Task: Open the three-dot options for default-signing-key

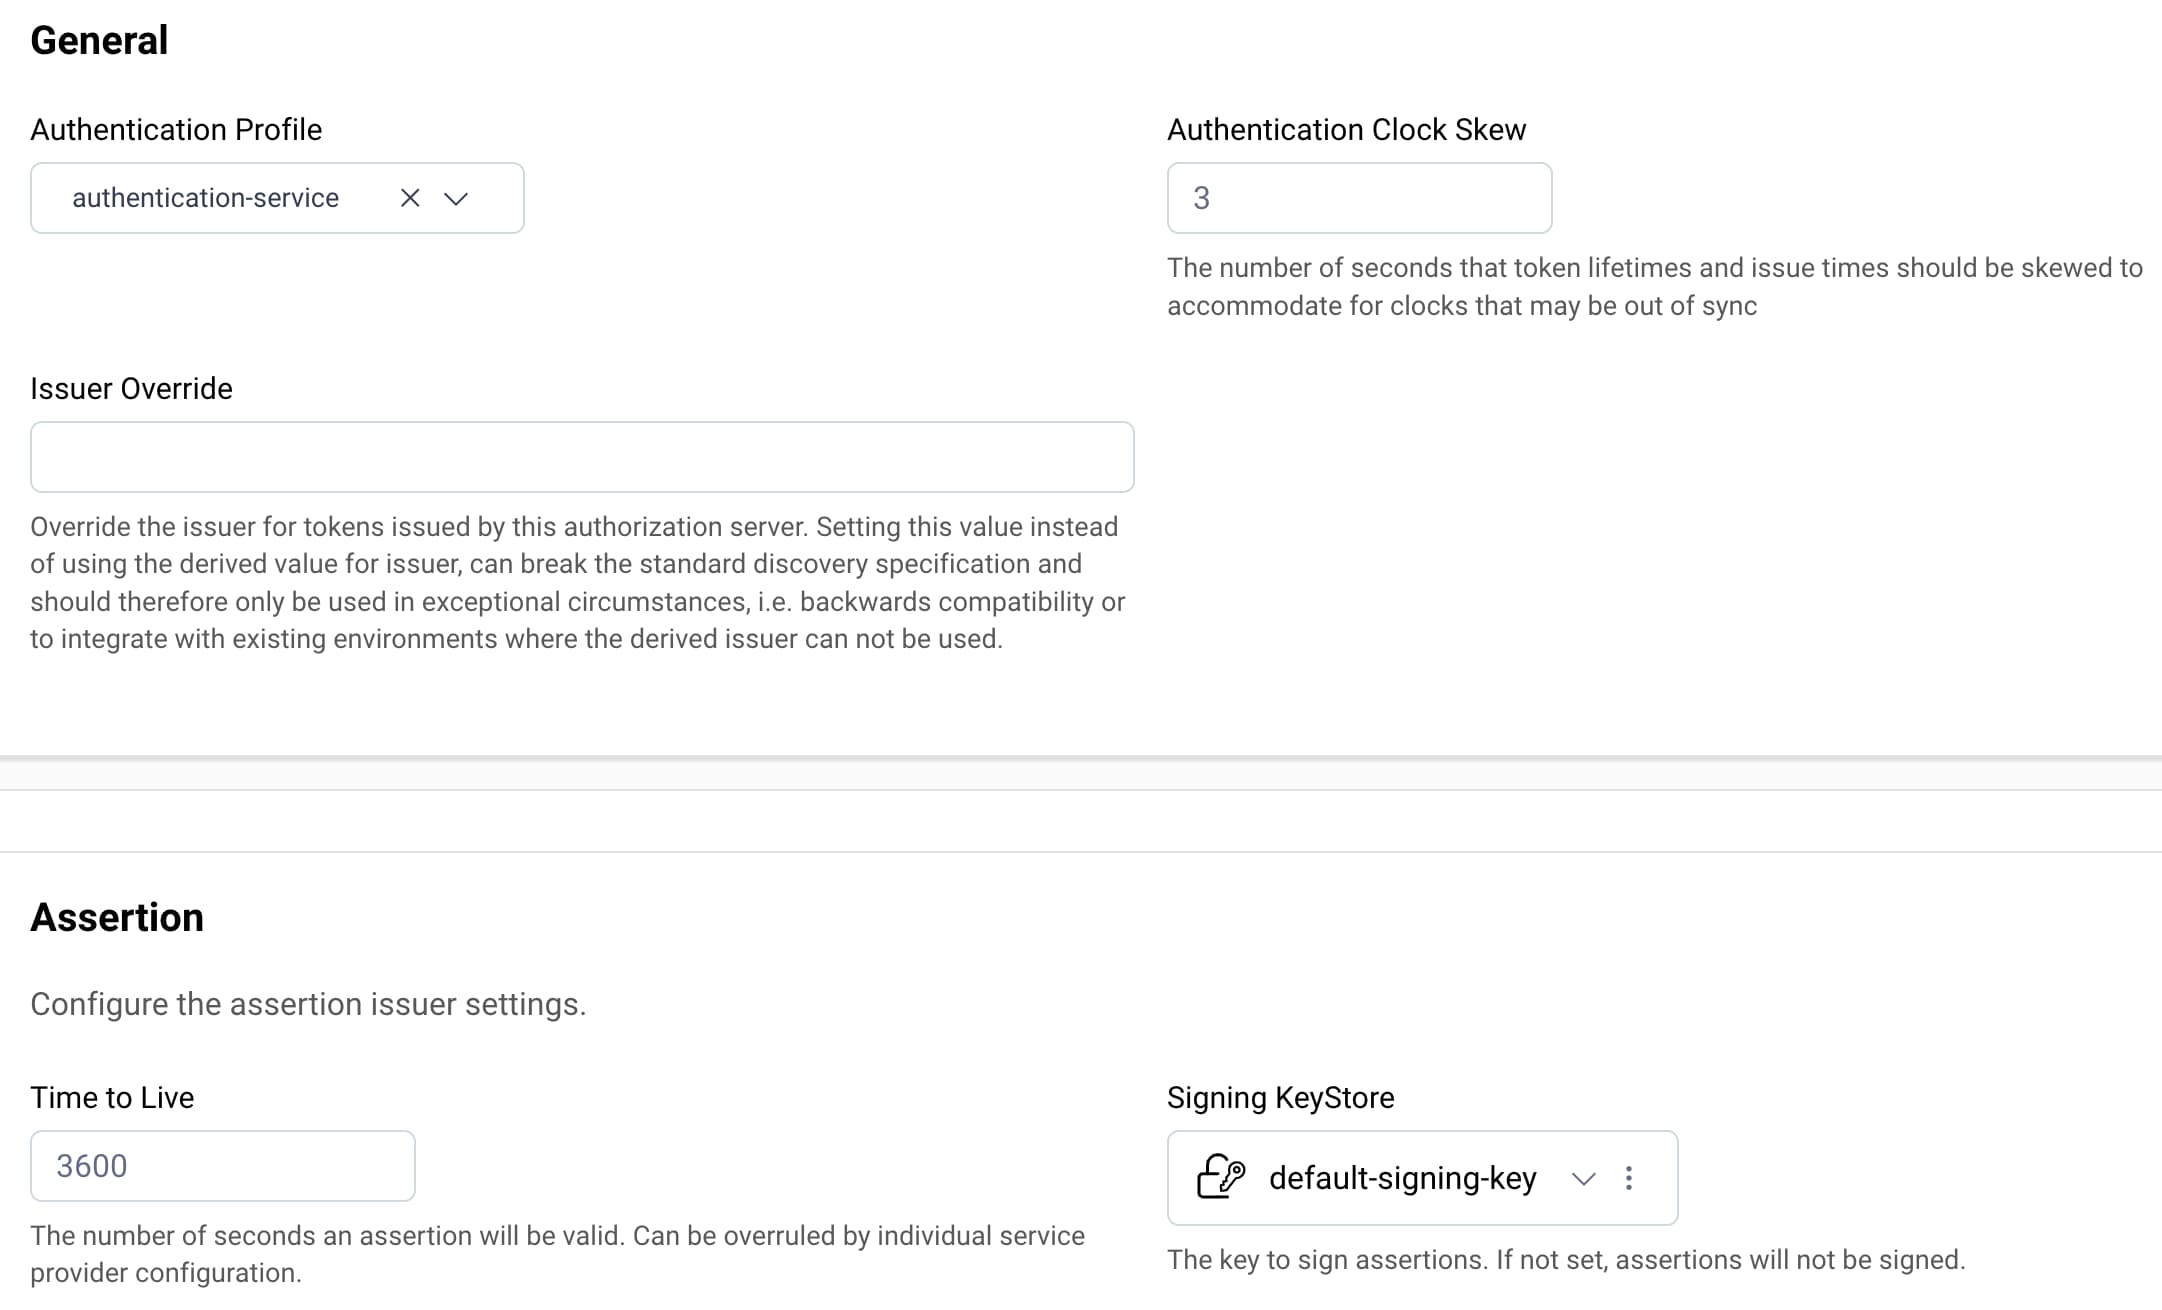Action: click(1629, 1178)
